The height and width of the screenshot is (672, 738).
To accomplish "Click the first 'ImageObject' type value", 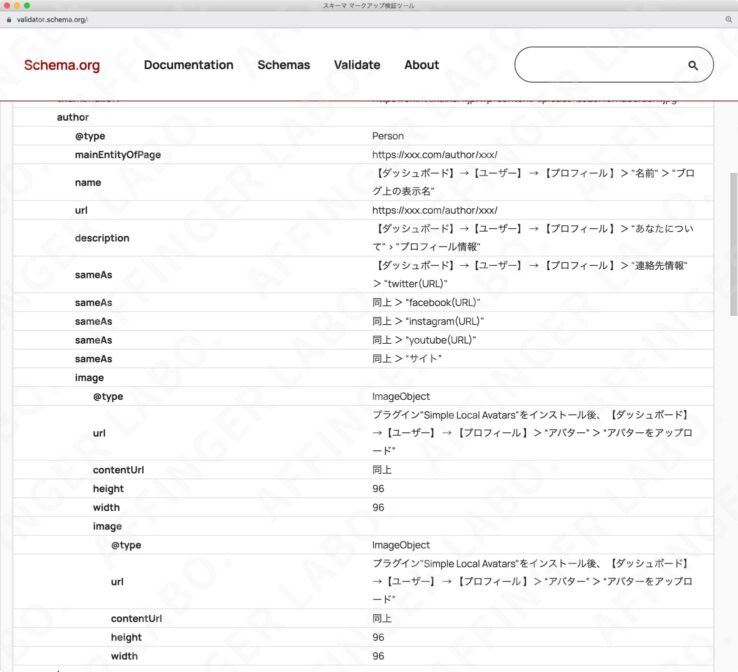I will (401, 396).
